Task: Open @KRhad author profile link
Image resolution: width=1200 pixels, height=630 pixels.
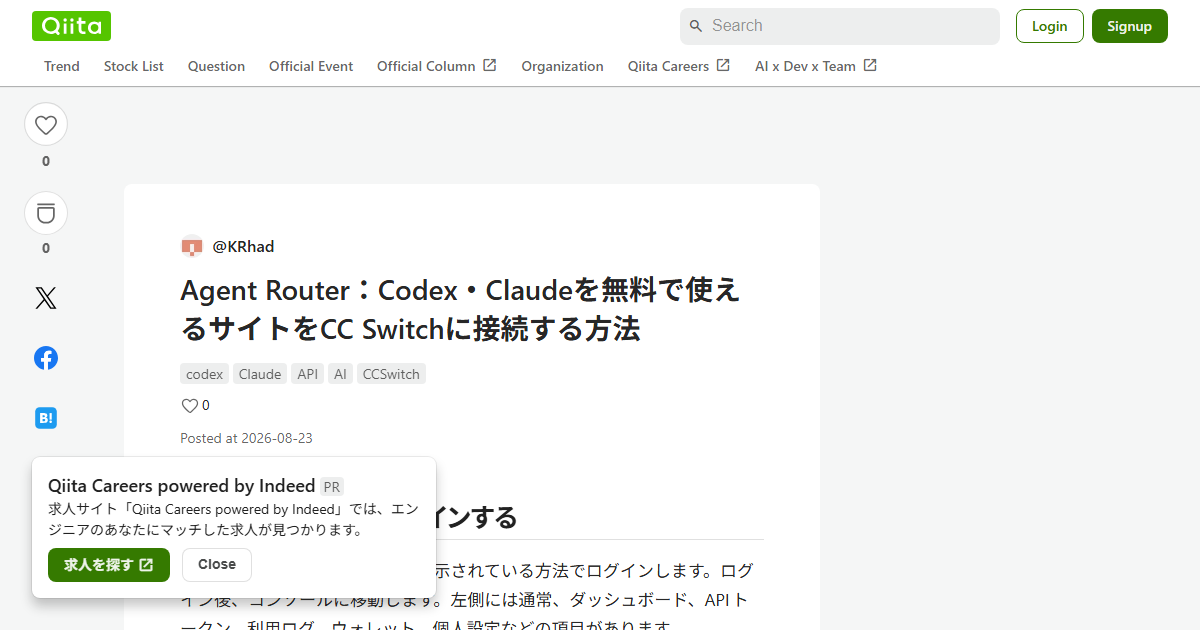Action: click(243, 246)
